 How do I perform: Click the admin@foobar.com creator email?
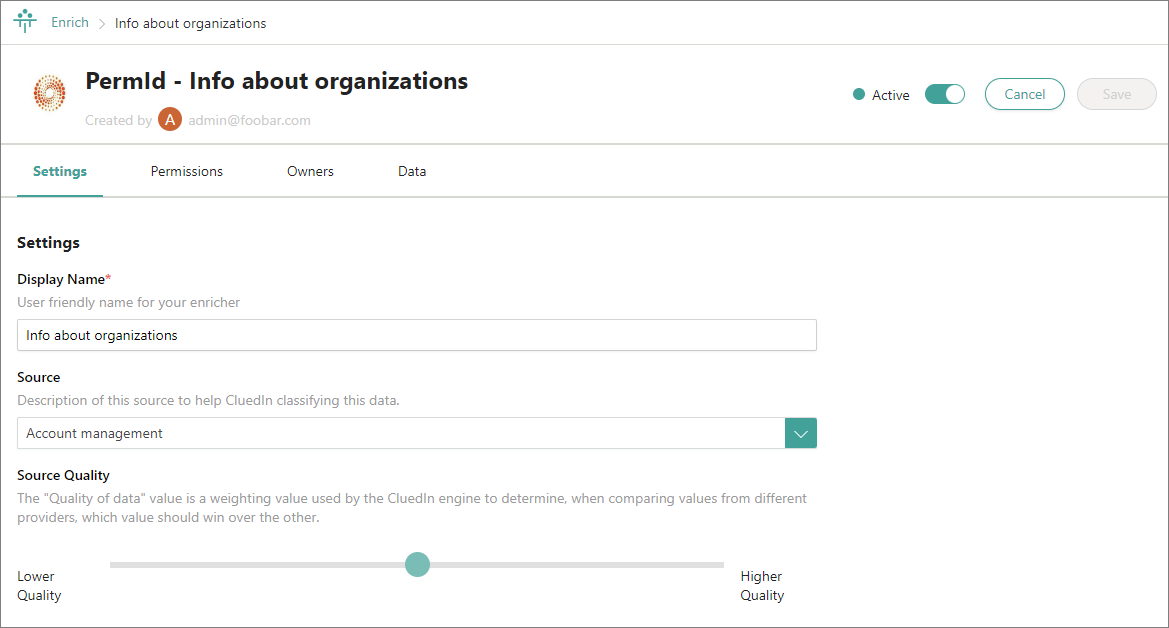point(249,120)
